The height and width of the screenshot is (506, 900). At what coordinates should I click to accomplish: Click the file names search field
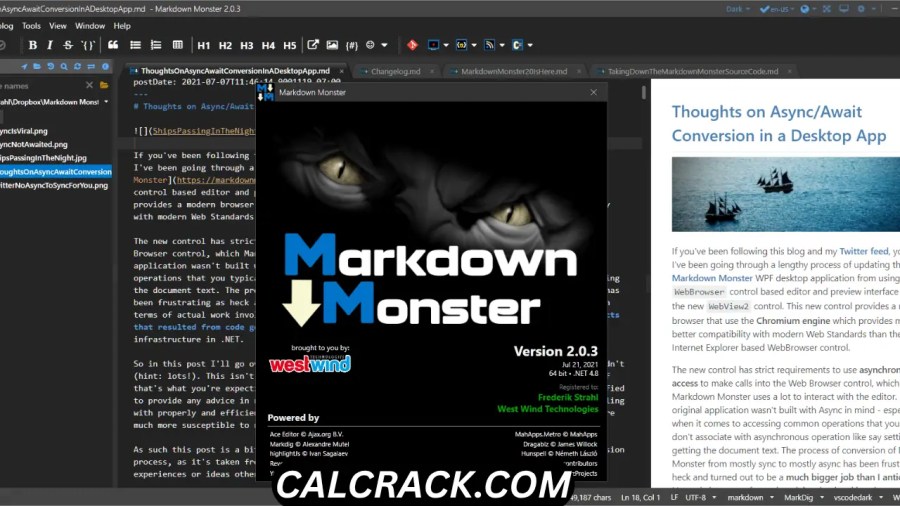pyautogui.click(x=41, y=85)
